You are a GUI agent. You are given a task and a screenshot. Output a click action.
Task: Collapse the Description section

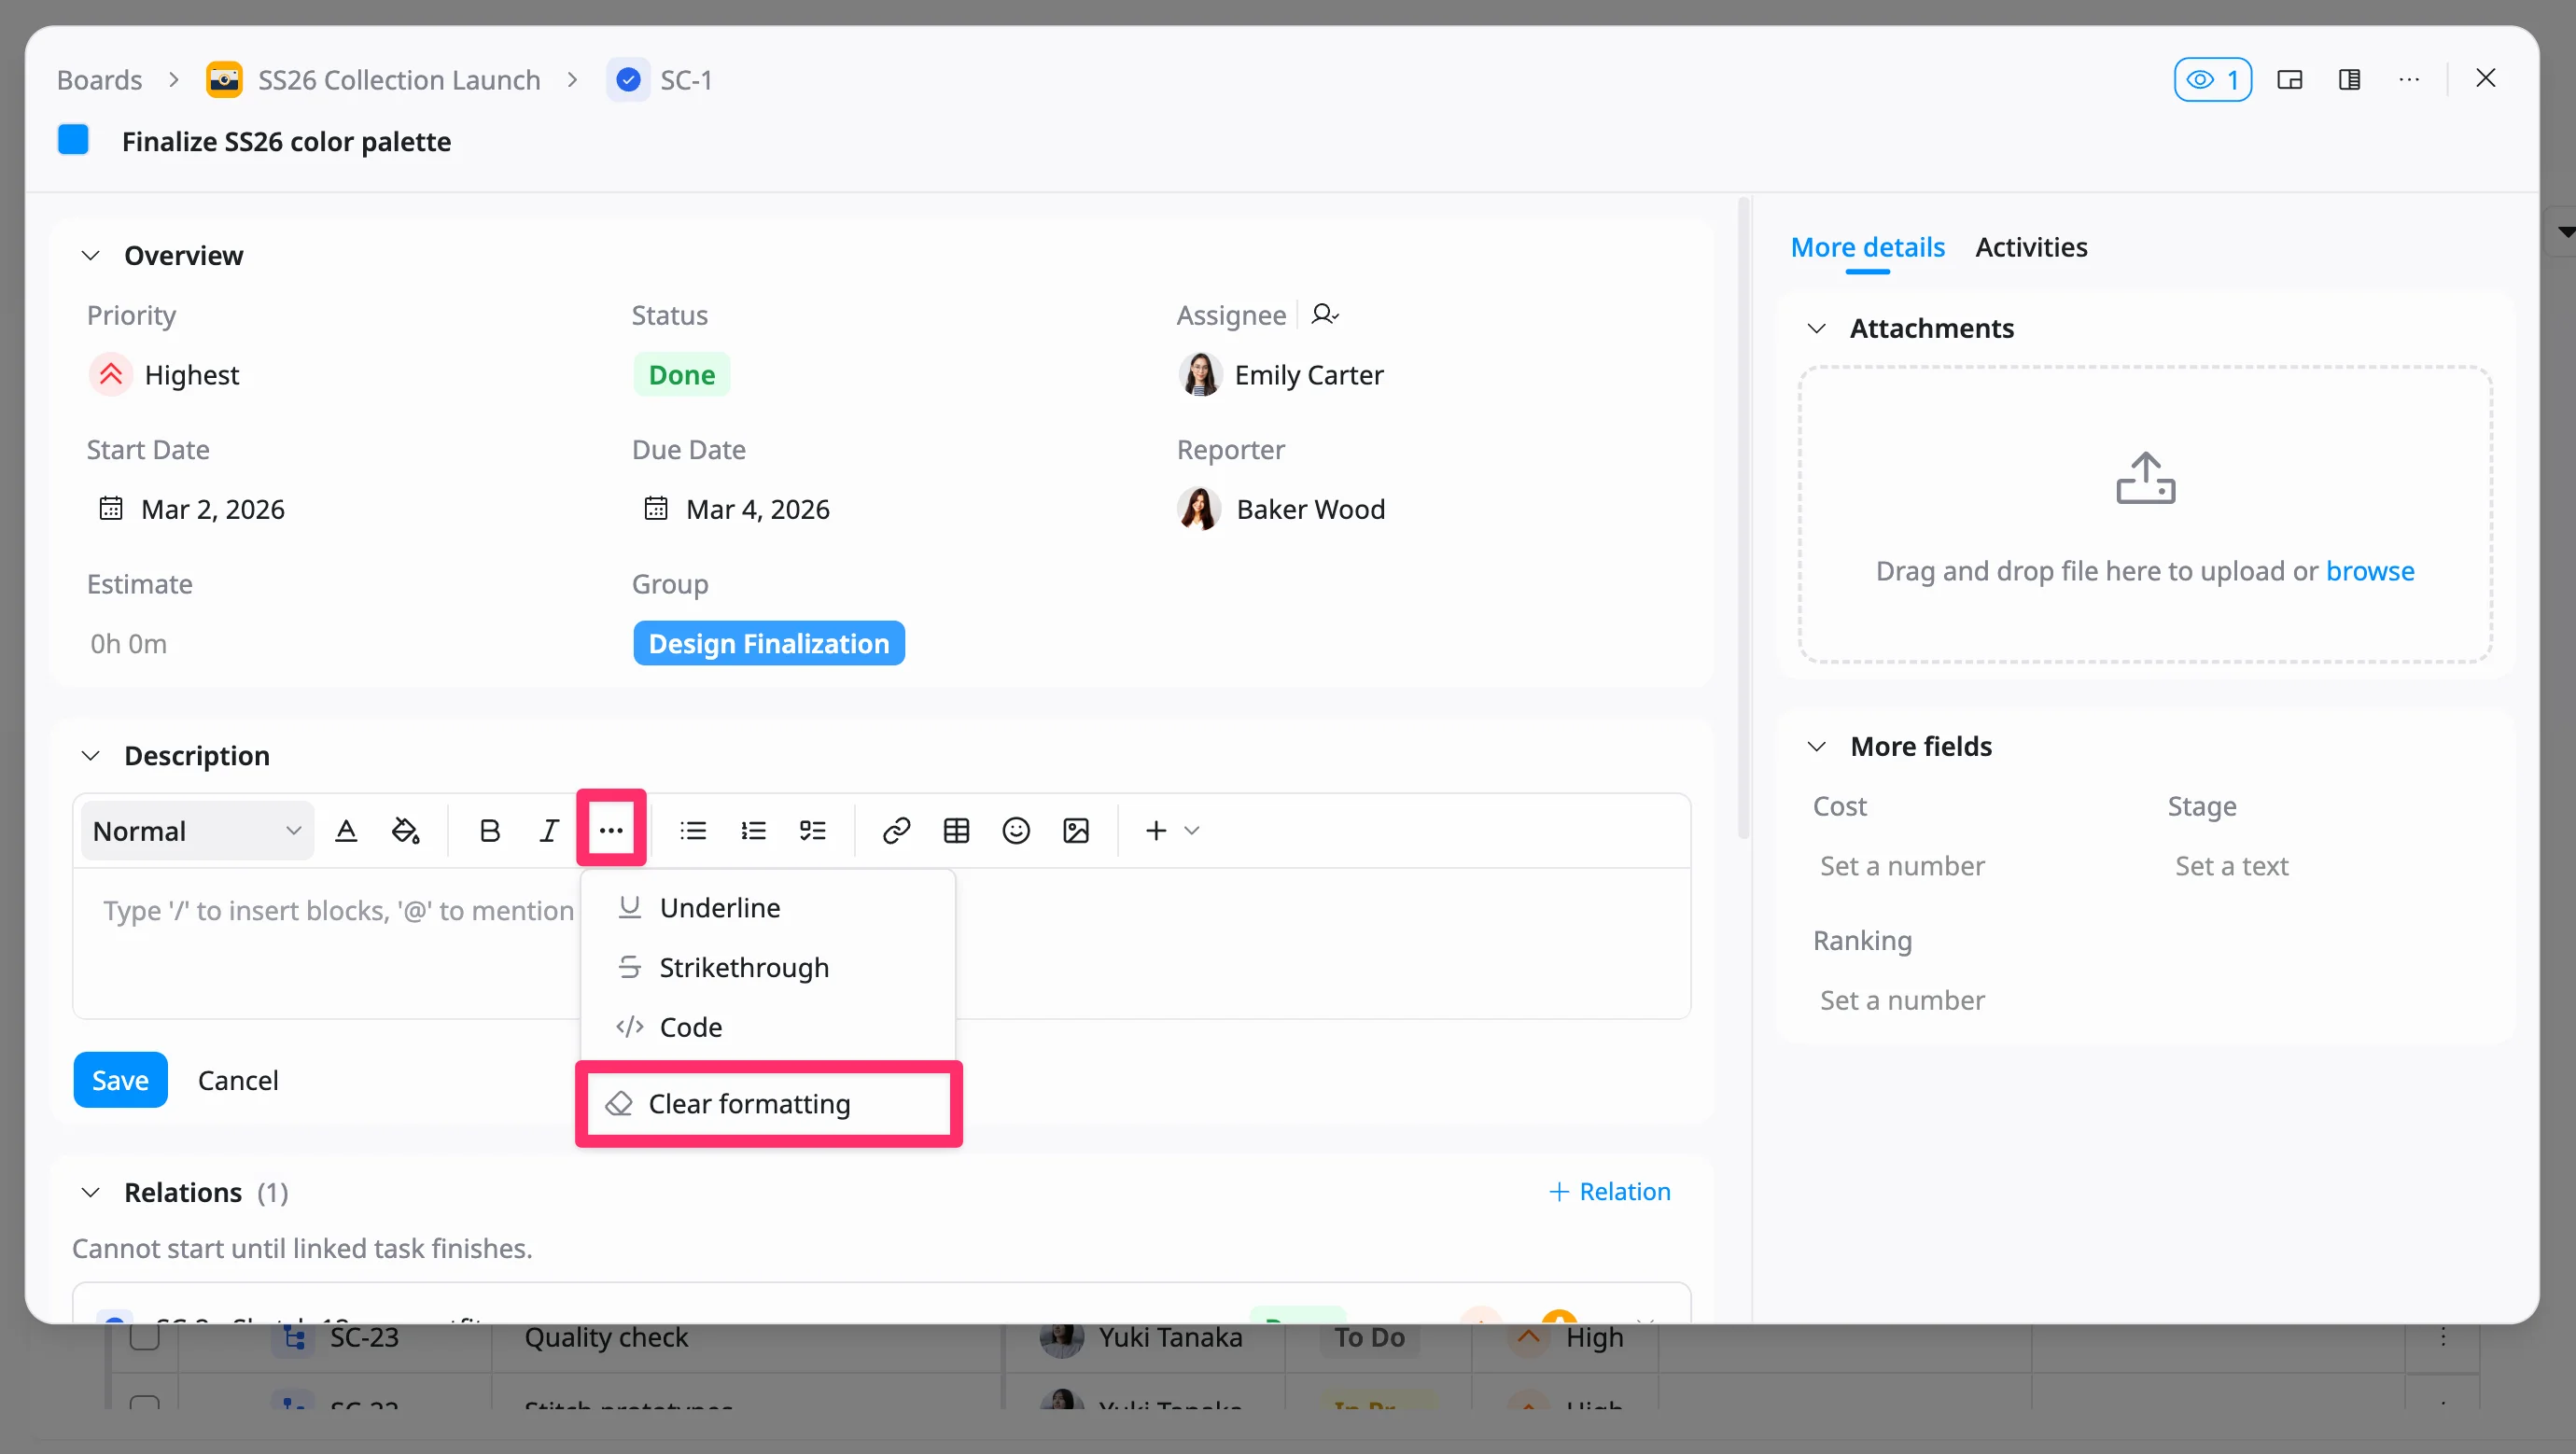(90, 755)
